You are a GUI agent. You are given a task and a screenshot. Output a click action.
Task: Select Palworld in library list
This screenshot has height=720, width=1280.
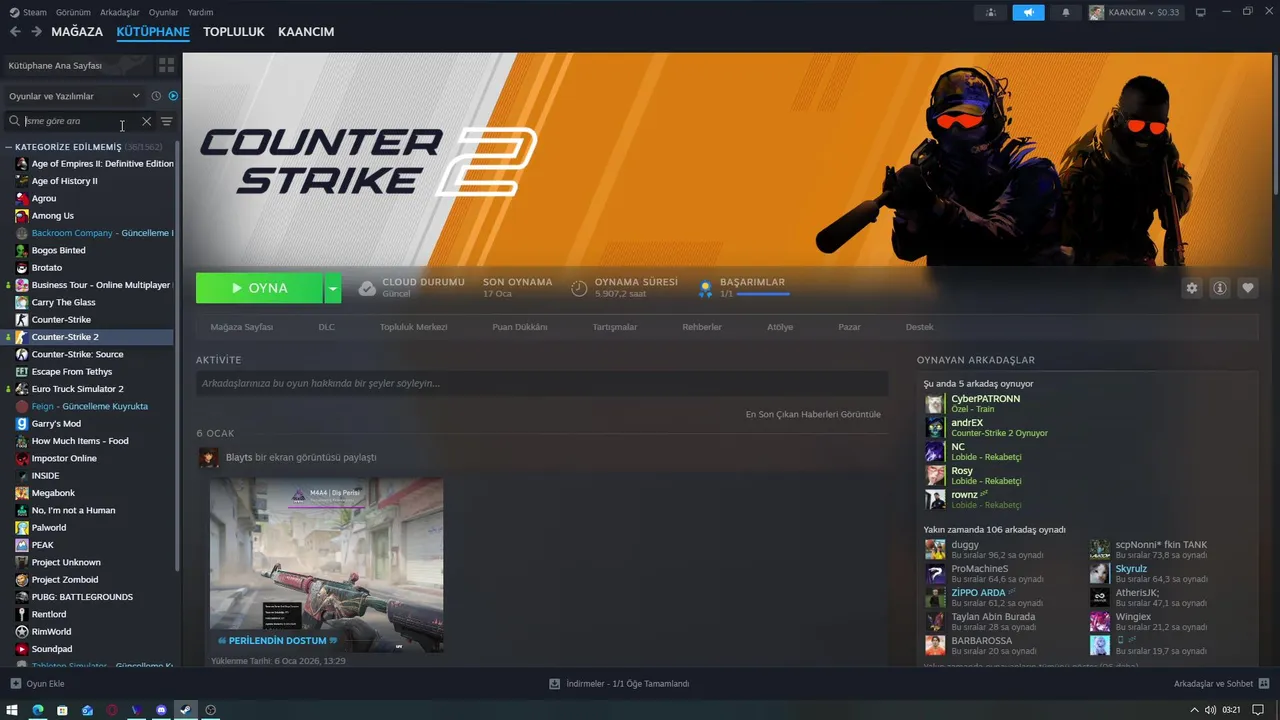(88, 528)
